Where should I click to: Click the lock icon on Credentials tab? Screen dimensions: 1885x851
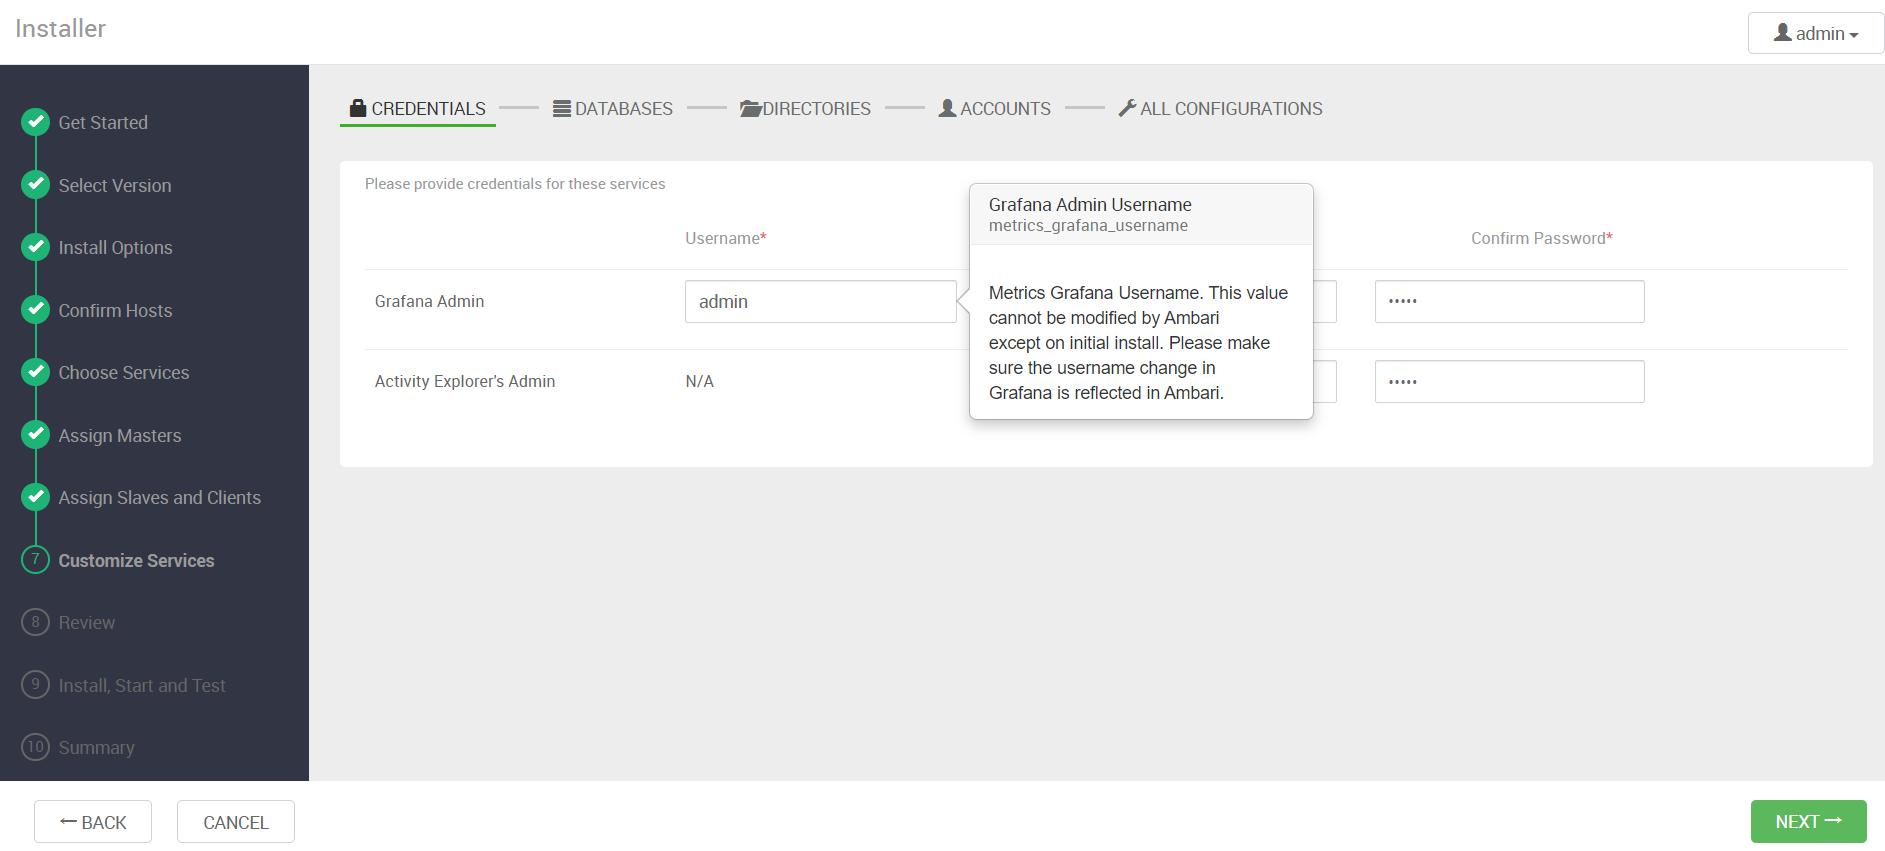point(358,108)
